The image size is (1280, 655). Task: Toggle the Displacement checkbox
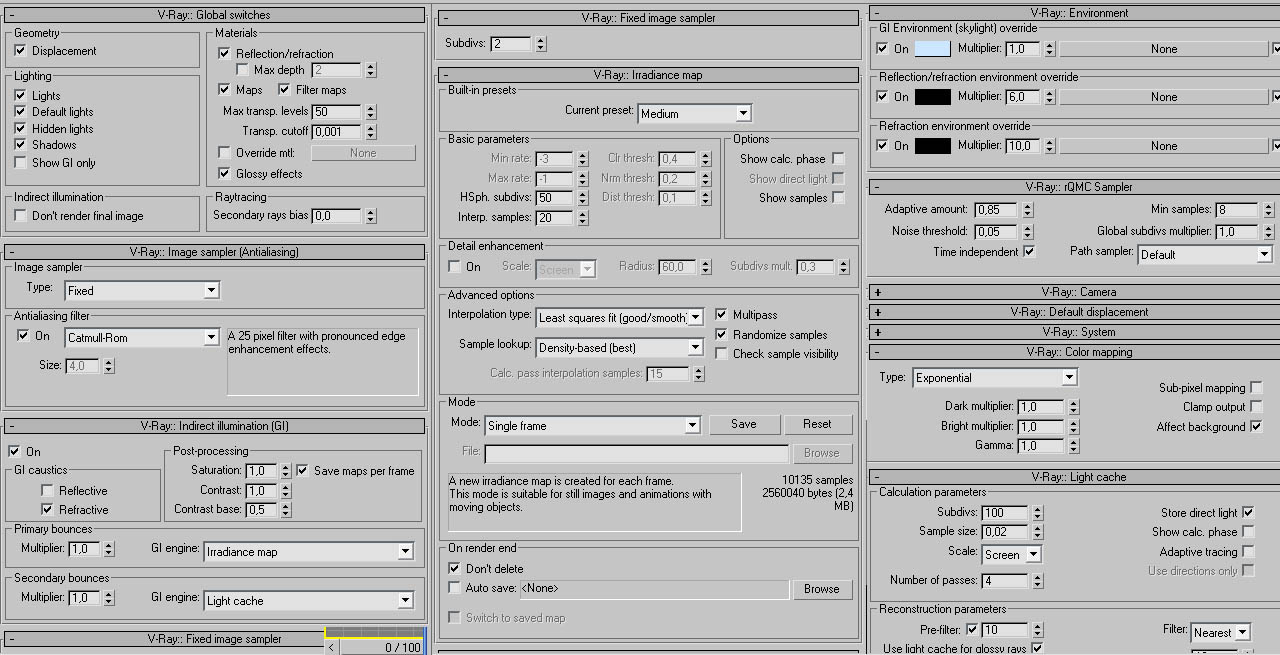click(21, 51)
